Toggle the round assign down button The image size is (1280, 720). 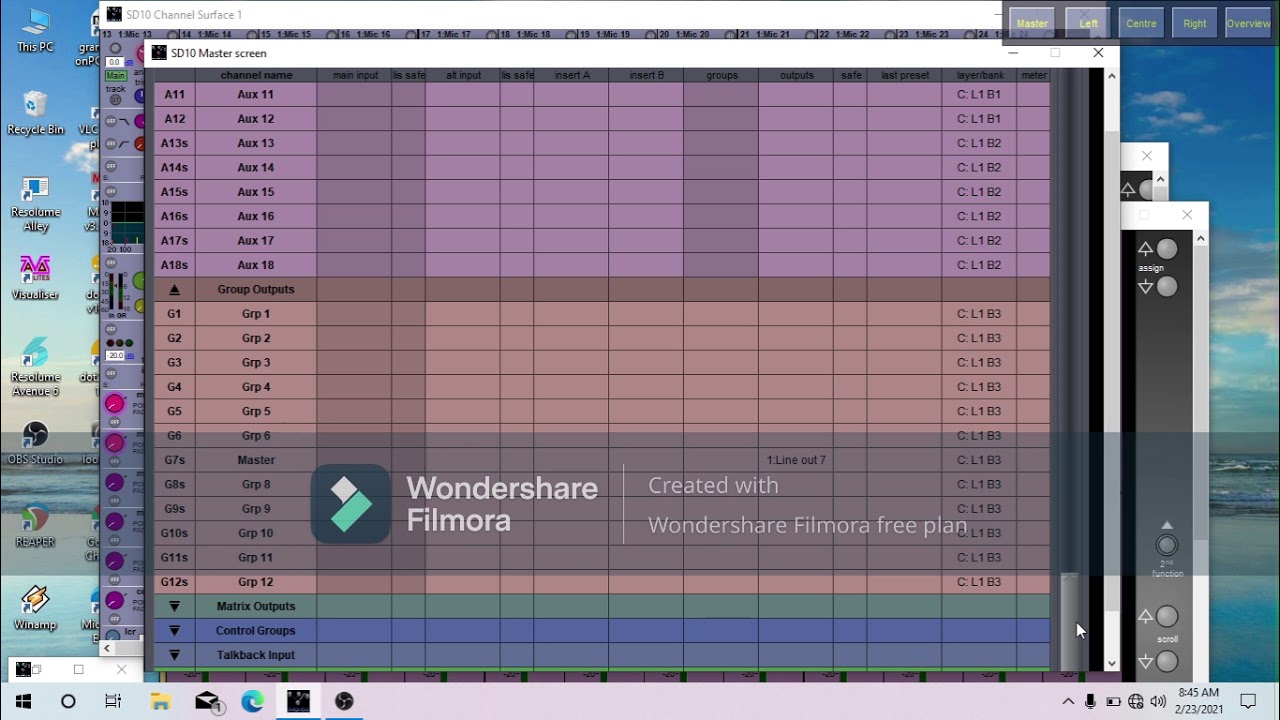(1167, 287)
